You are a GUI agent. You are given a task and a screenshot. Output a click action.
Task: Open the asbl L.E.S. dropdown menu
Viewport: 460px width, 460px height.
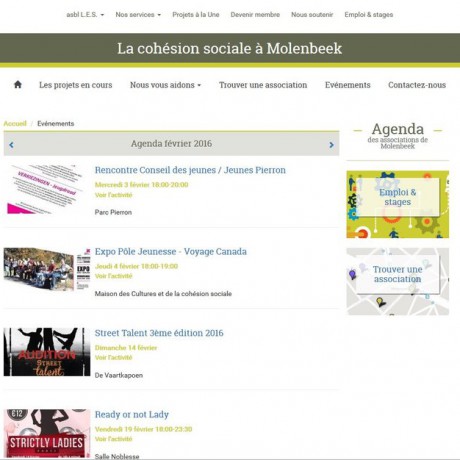point(85,15)
